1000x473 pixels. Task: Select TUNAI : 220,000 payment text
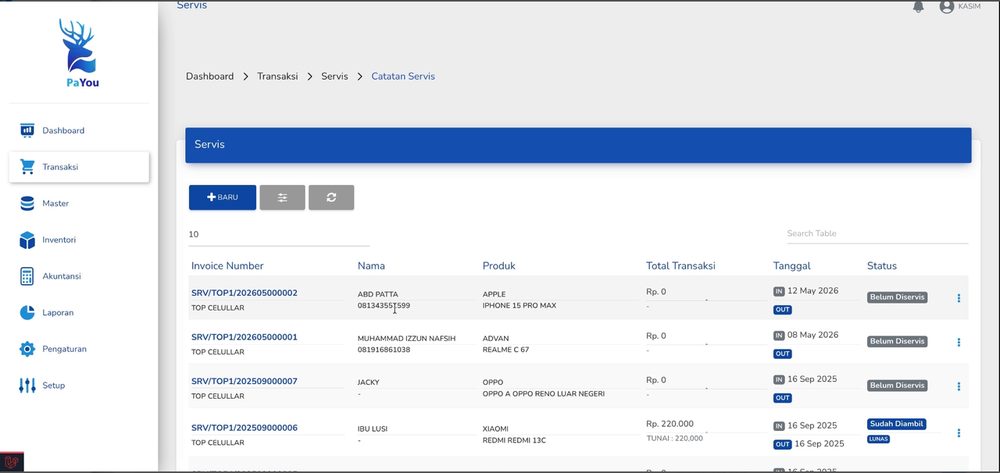pos(674,439)
